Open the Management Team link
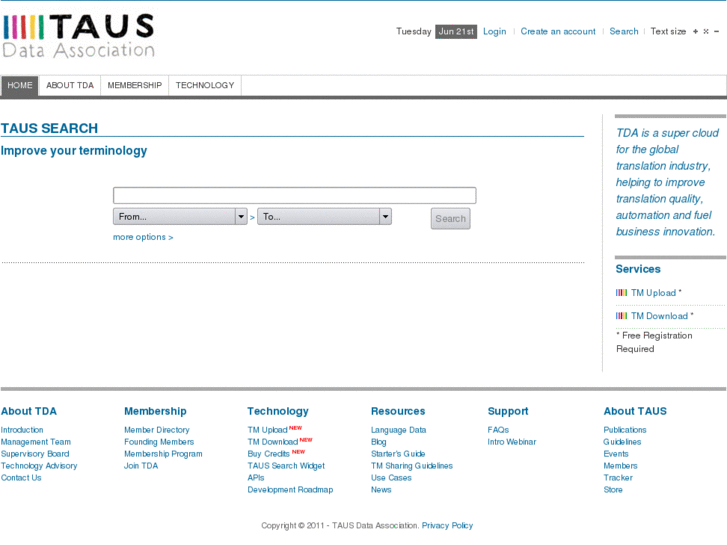 point(36,442)
